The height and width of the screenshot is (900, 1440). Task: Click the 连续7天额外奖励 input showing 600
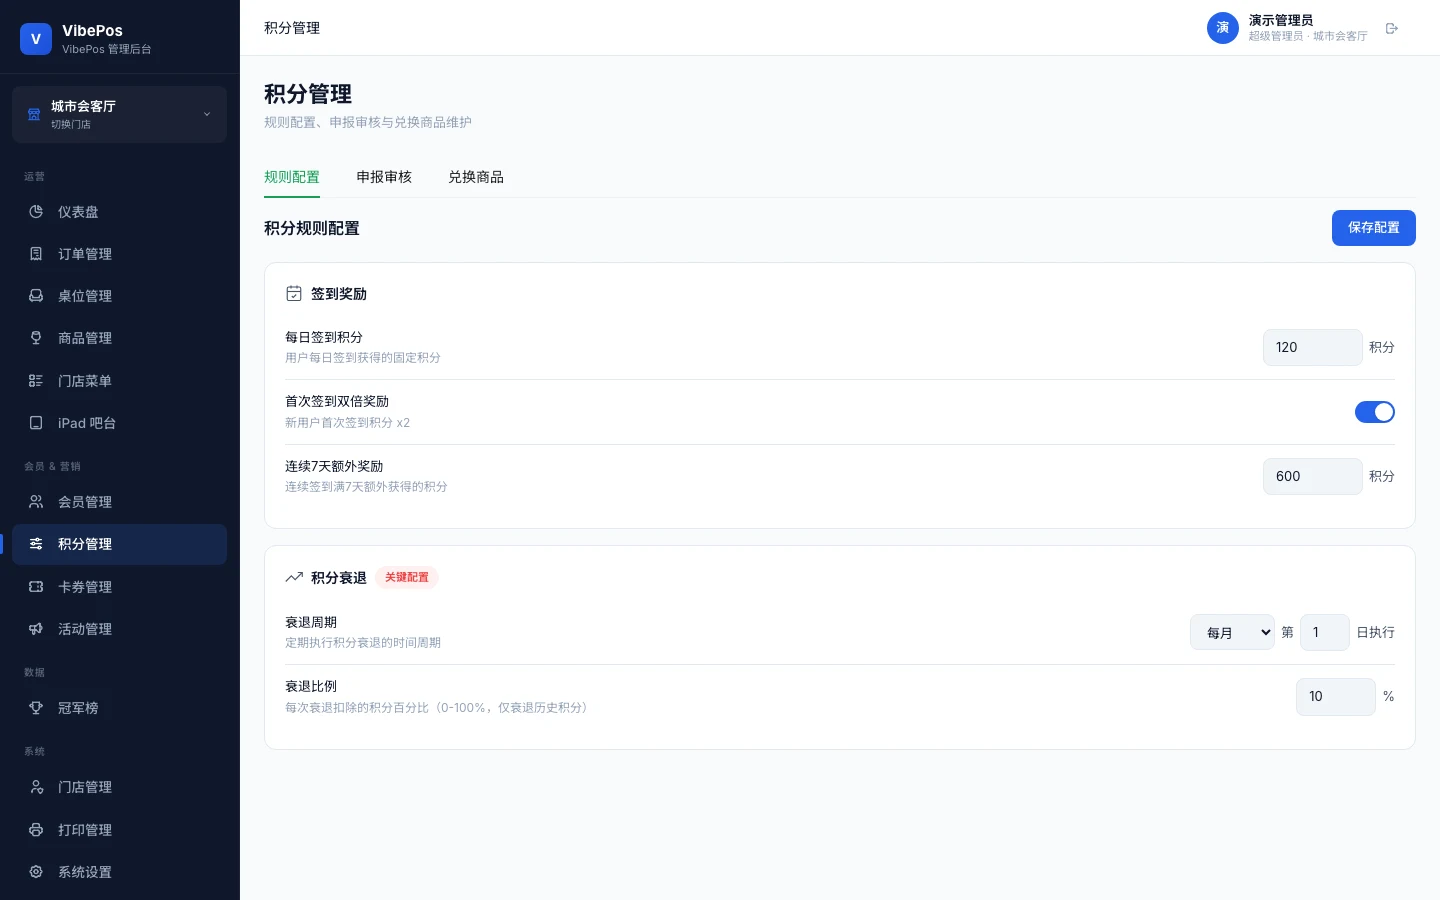(x=1312, y=476)
